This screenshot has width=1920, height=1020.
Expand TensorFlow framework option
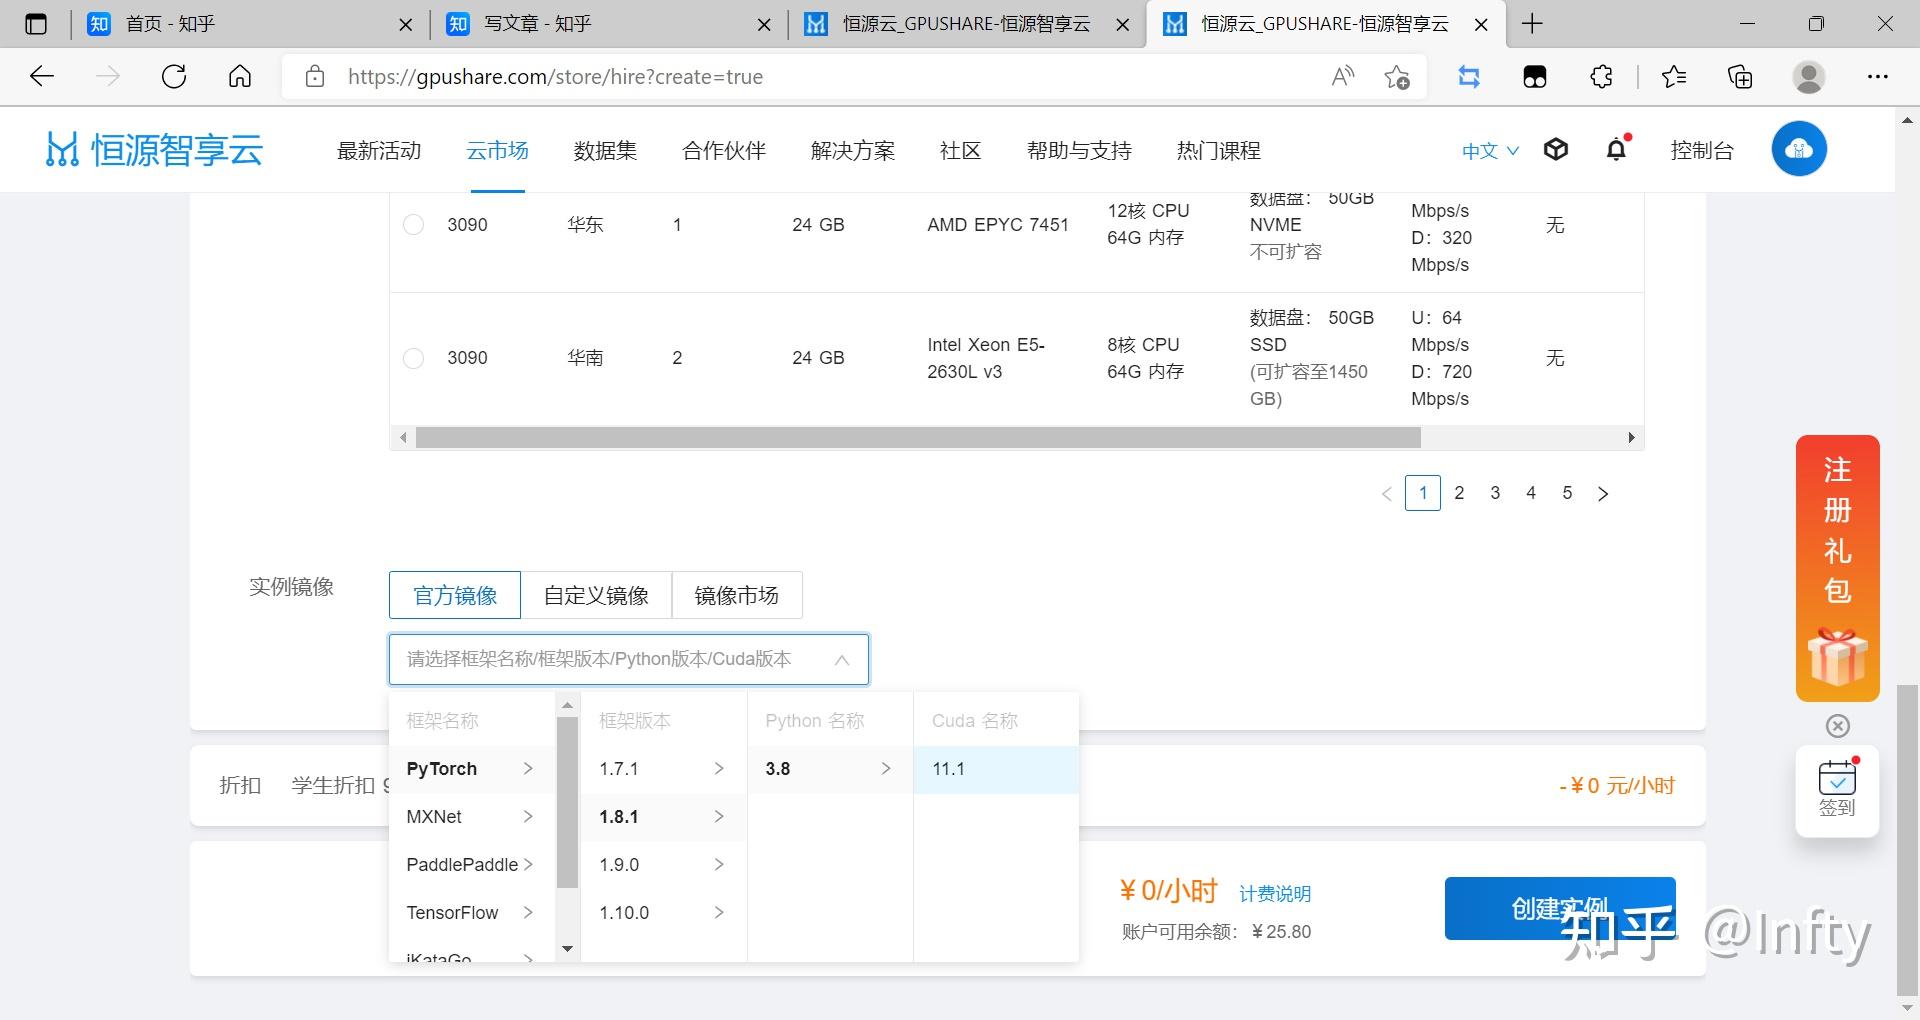pyautogui.click(x=471, y=913)
